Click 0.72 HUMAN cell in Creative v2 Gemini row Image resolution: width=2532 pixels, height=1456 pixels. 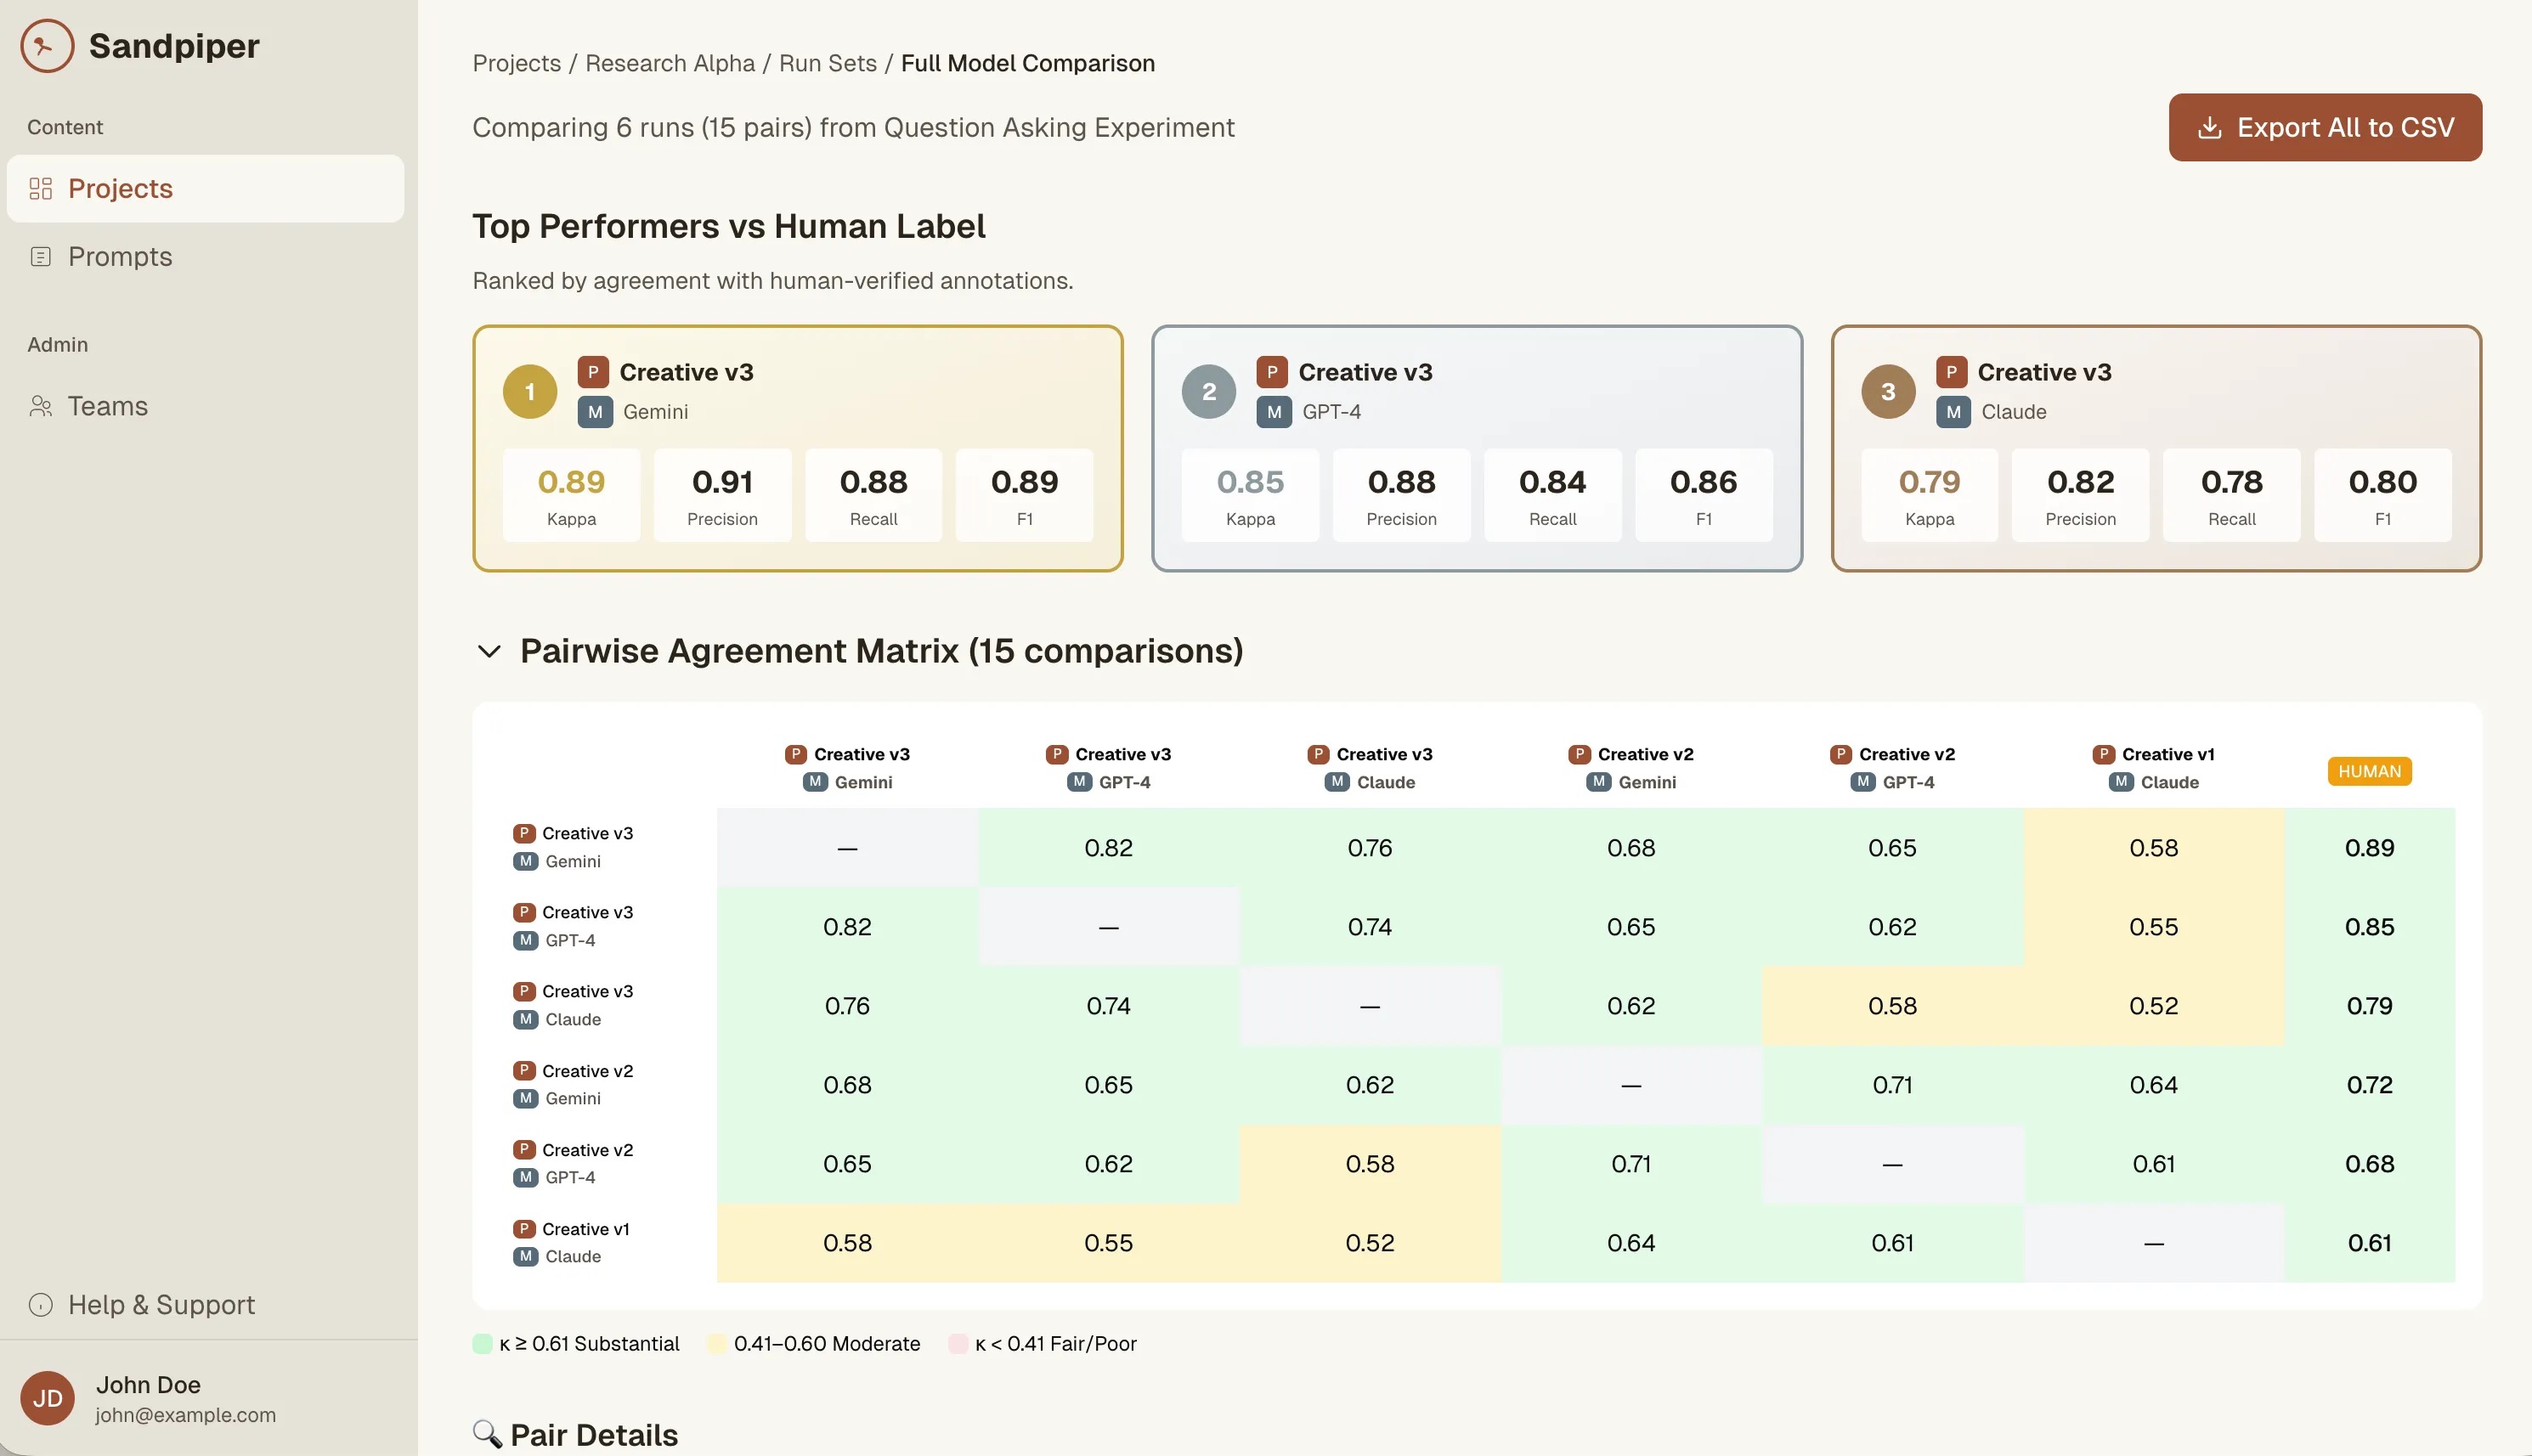point(2369,1084)
